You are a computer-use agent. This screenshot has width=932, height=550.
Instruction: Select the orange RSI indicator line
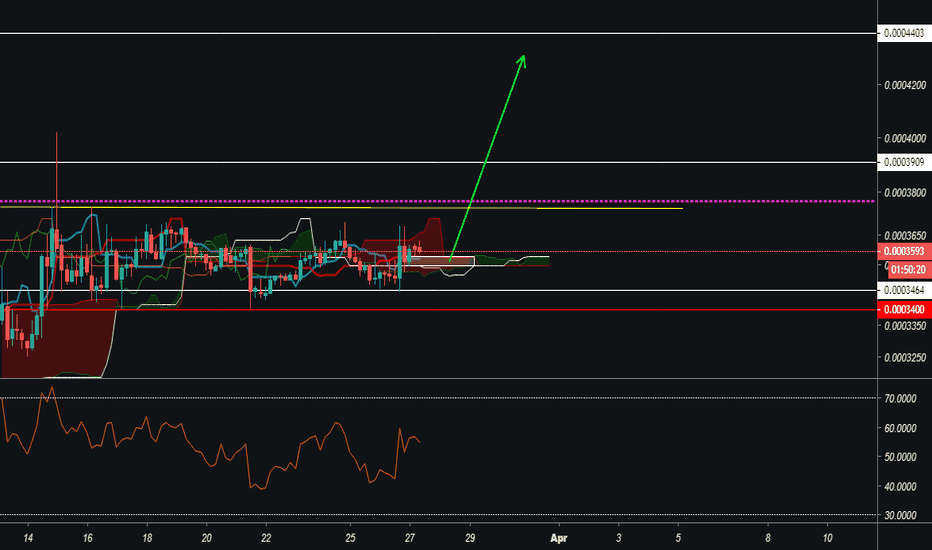tap(209, 438)
